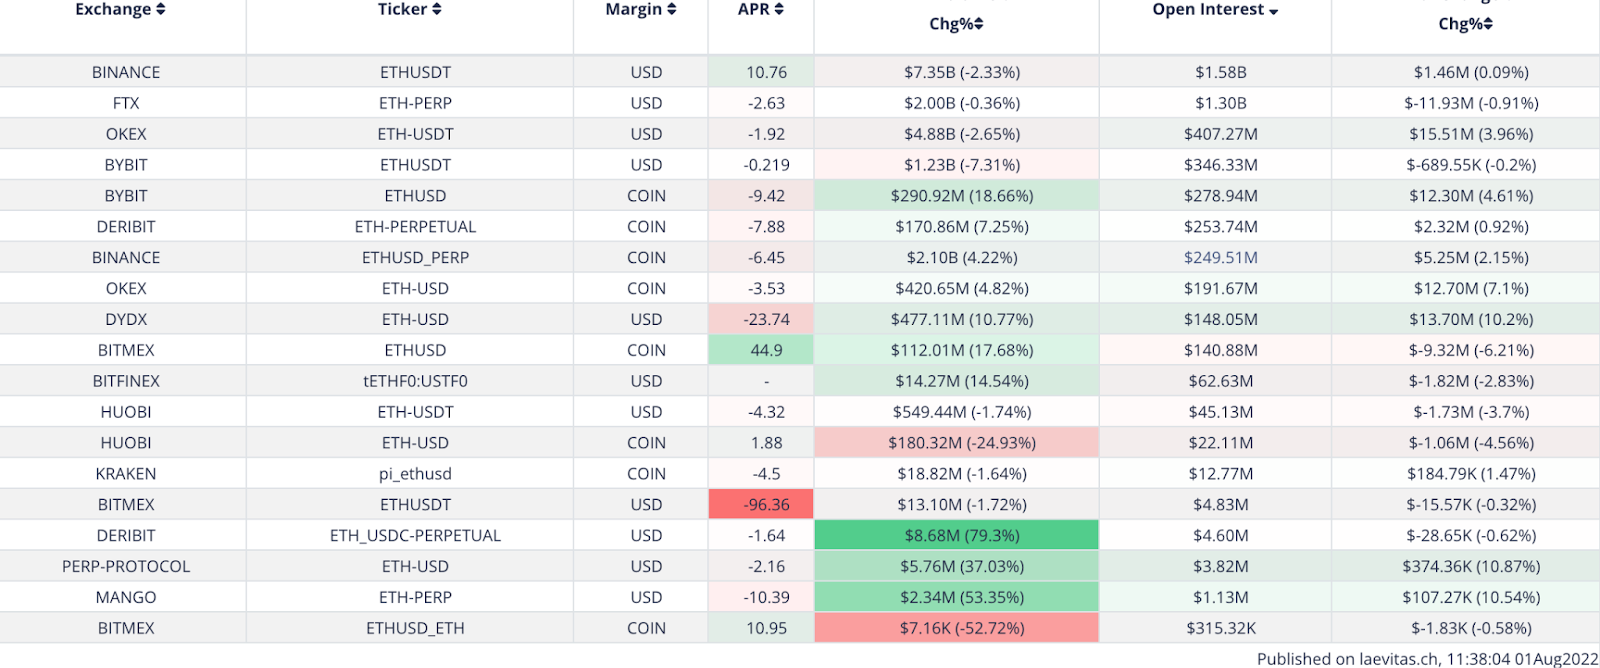1600x668 pixels.
Task: Click $15.51M (3.96%) change cell
Action: [1466, 134]
